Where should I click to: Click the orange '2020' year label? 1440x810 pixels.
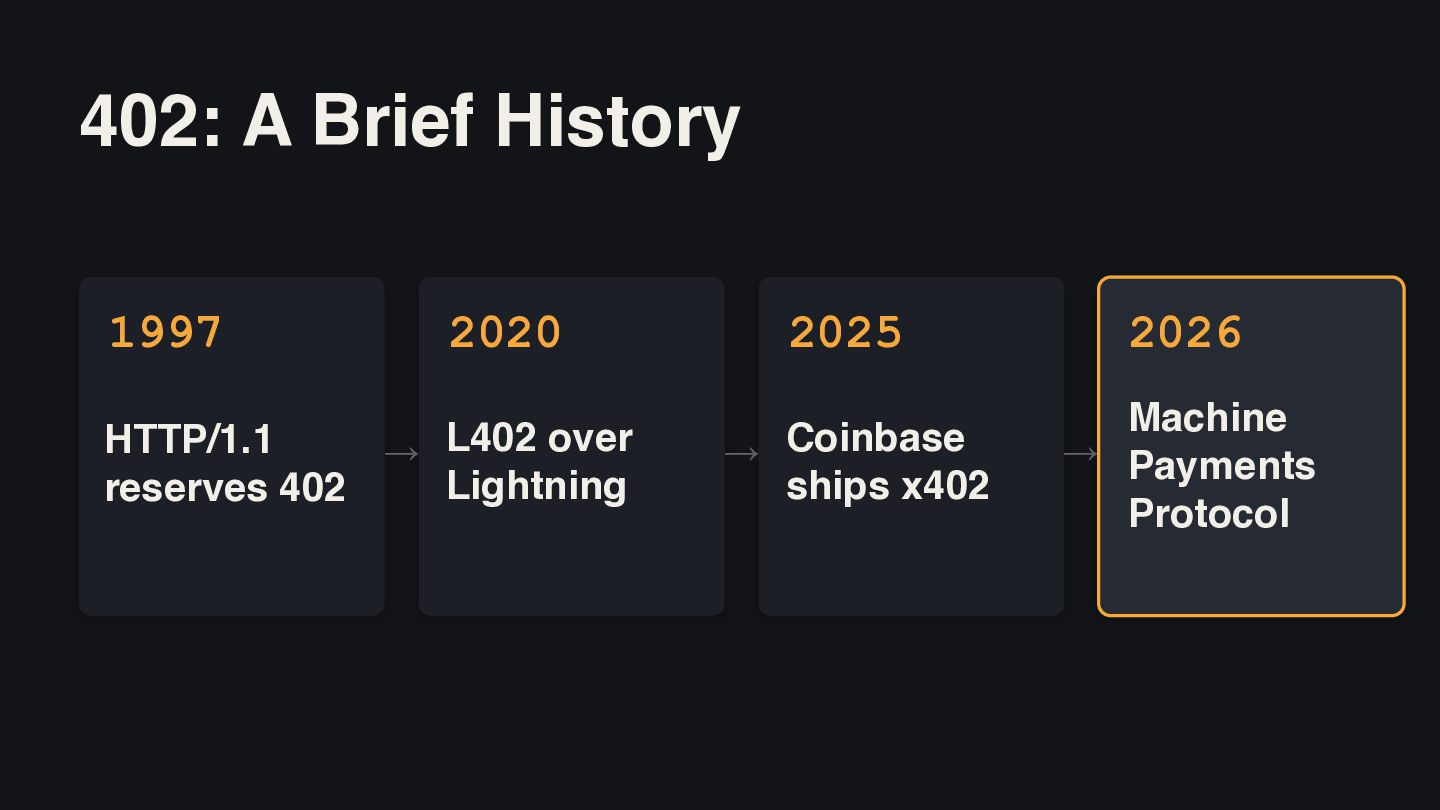point(505,332)
